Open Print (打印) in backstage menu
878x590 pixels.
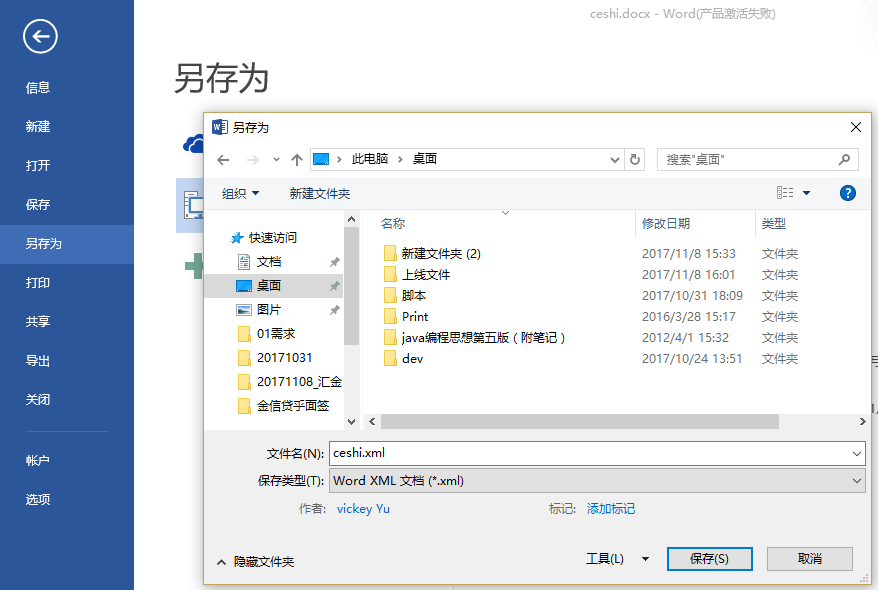click(38, 283)
